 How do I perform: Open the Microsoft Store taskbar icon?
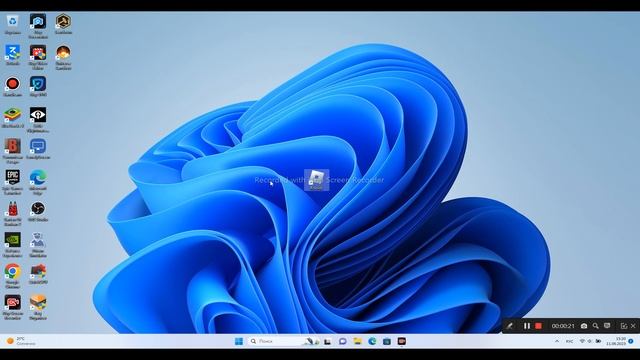(x=387, y=341)
